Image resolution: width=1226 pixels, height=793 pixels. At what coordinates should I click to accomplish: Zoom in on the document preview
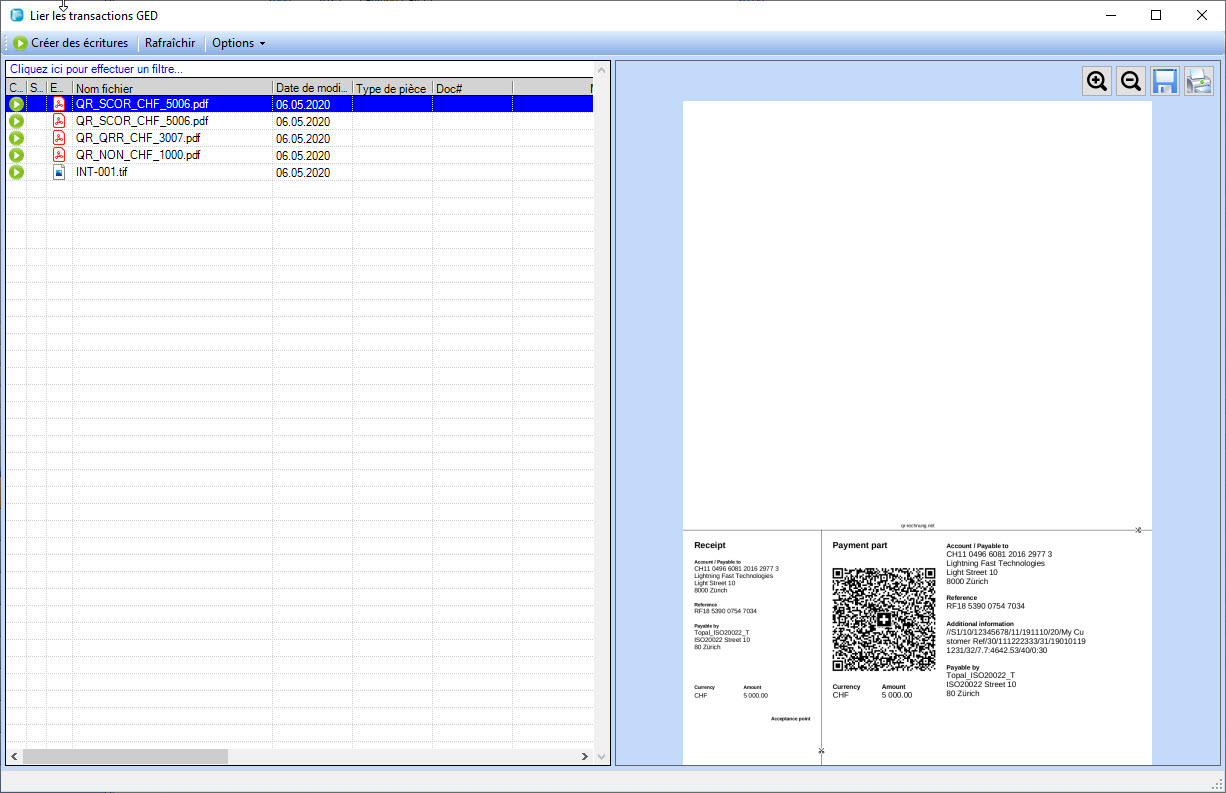(1097, 82)
